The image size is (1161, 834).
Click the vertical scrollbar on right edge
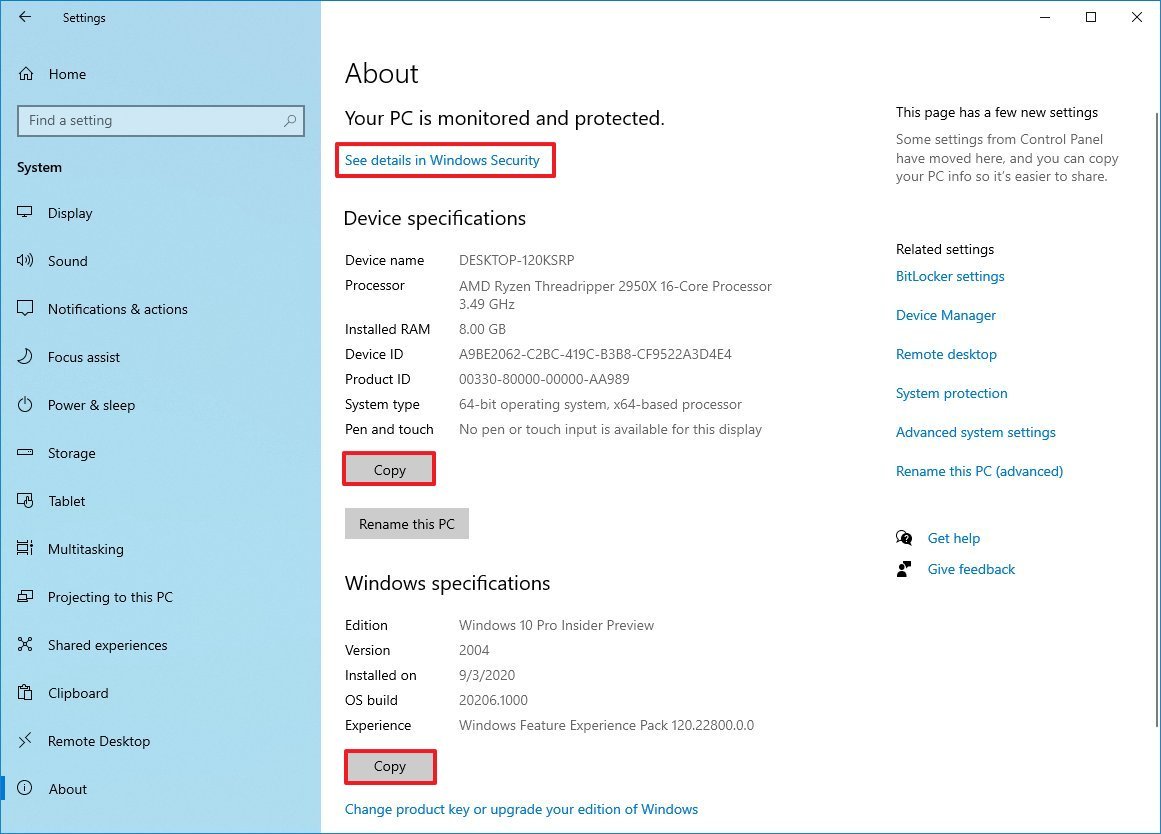[1157, 418]
